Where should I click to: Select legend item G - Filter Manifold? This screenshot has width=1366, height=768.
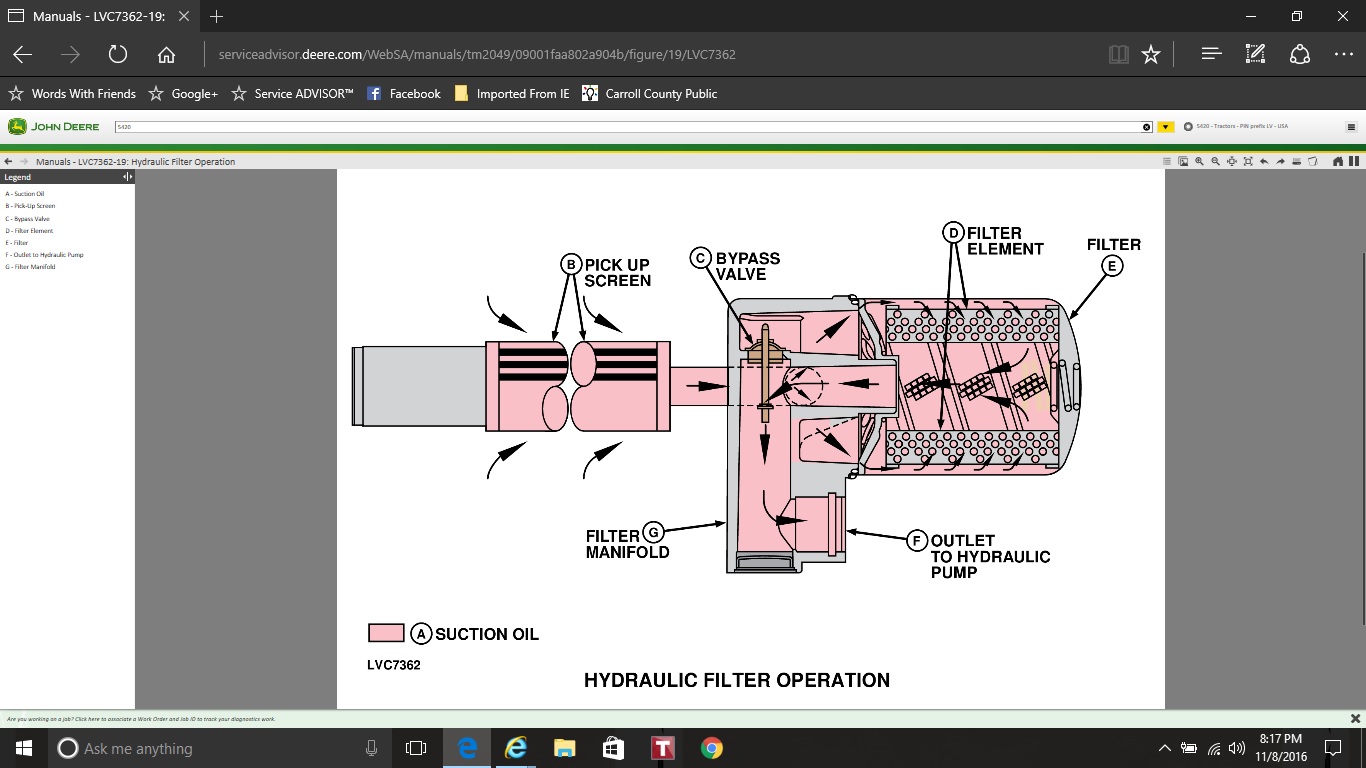point(30,266)
